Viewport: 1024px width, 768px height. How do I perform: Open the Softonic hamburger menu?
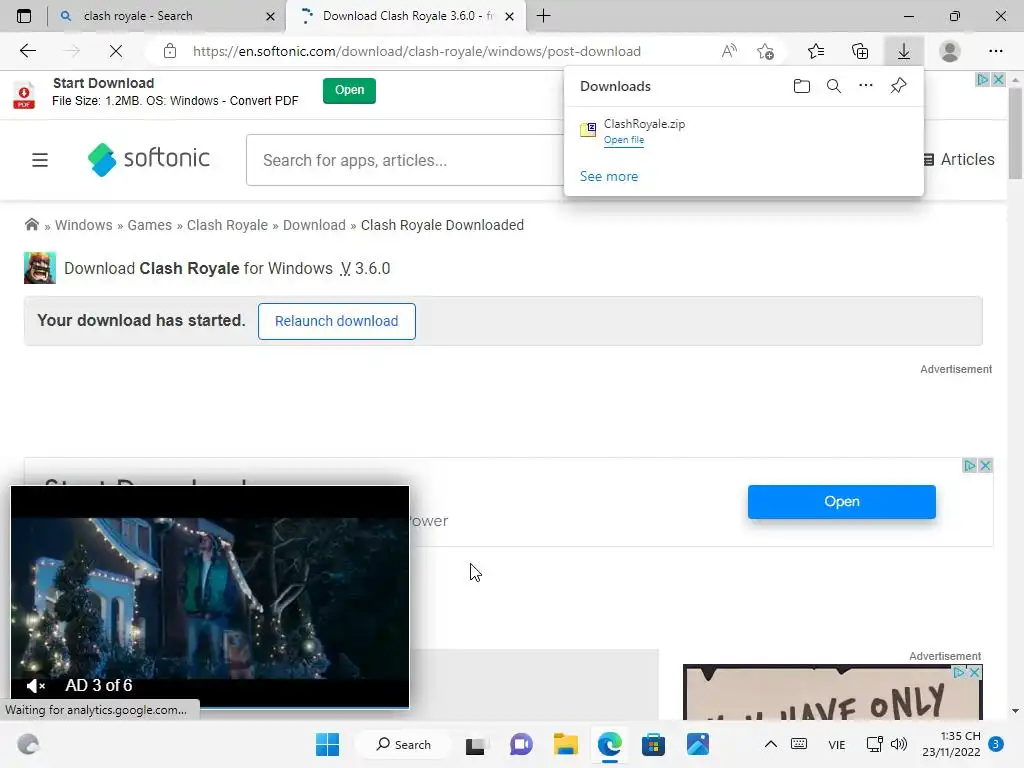(x=40, y=160)
